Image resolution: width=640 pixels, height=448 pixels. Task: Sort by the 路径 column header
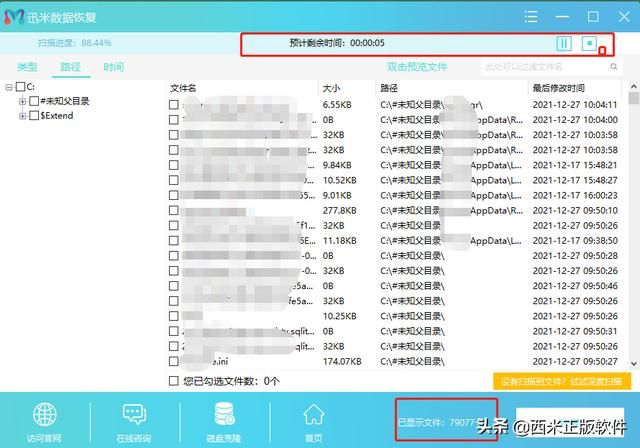pos(389,88)
